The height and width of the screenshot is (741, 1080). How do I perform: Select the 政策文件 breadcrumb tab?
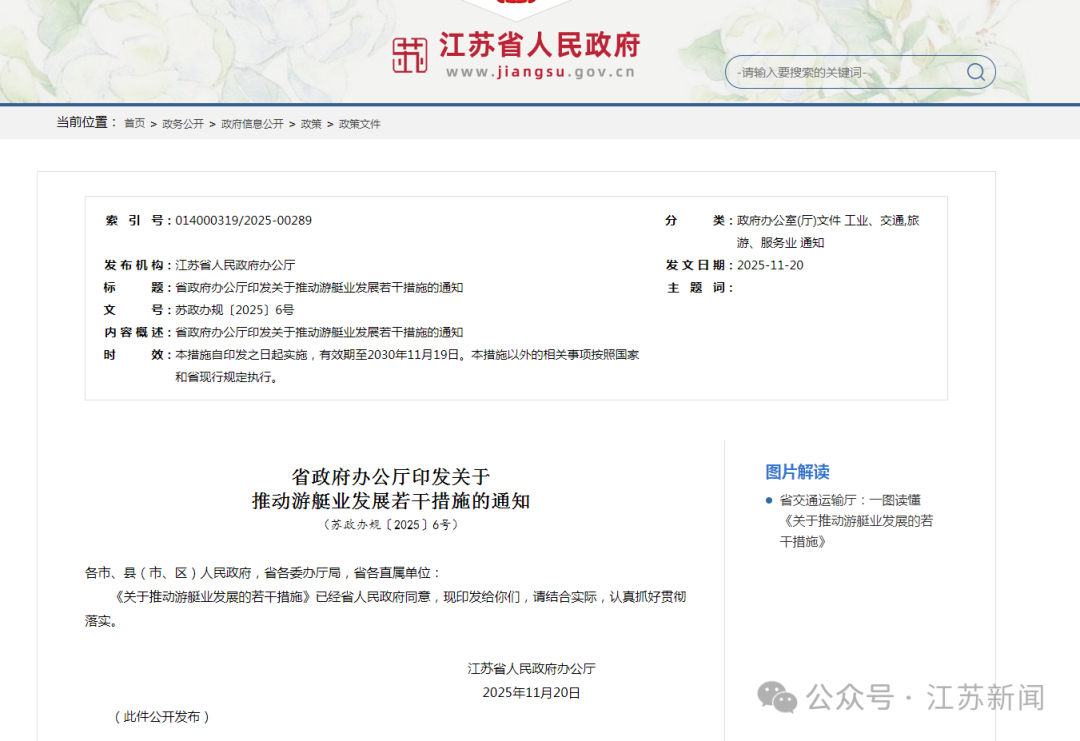(359, 122)
